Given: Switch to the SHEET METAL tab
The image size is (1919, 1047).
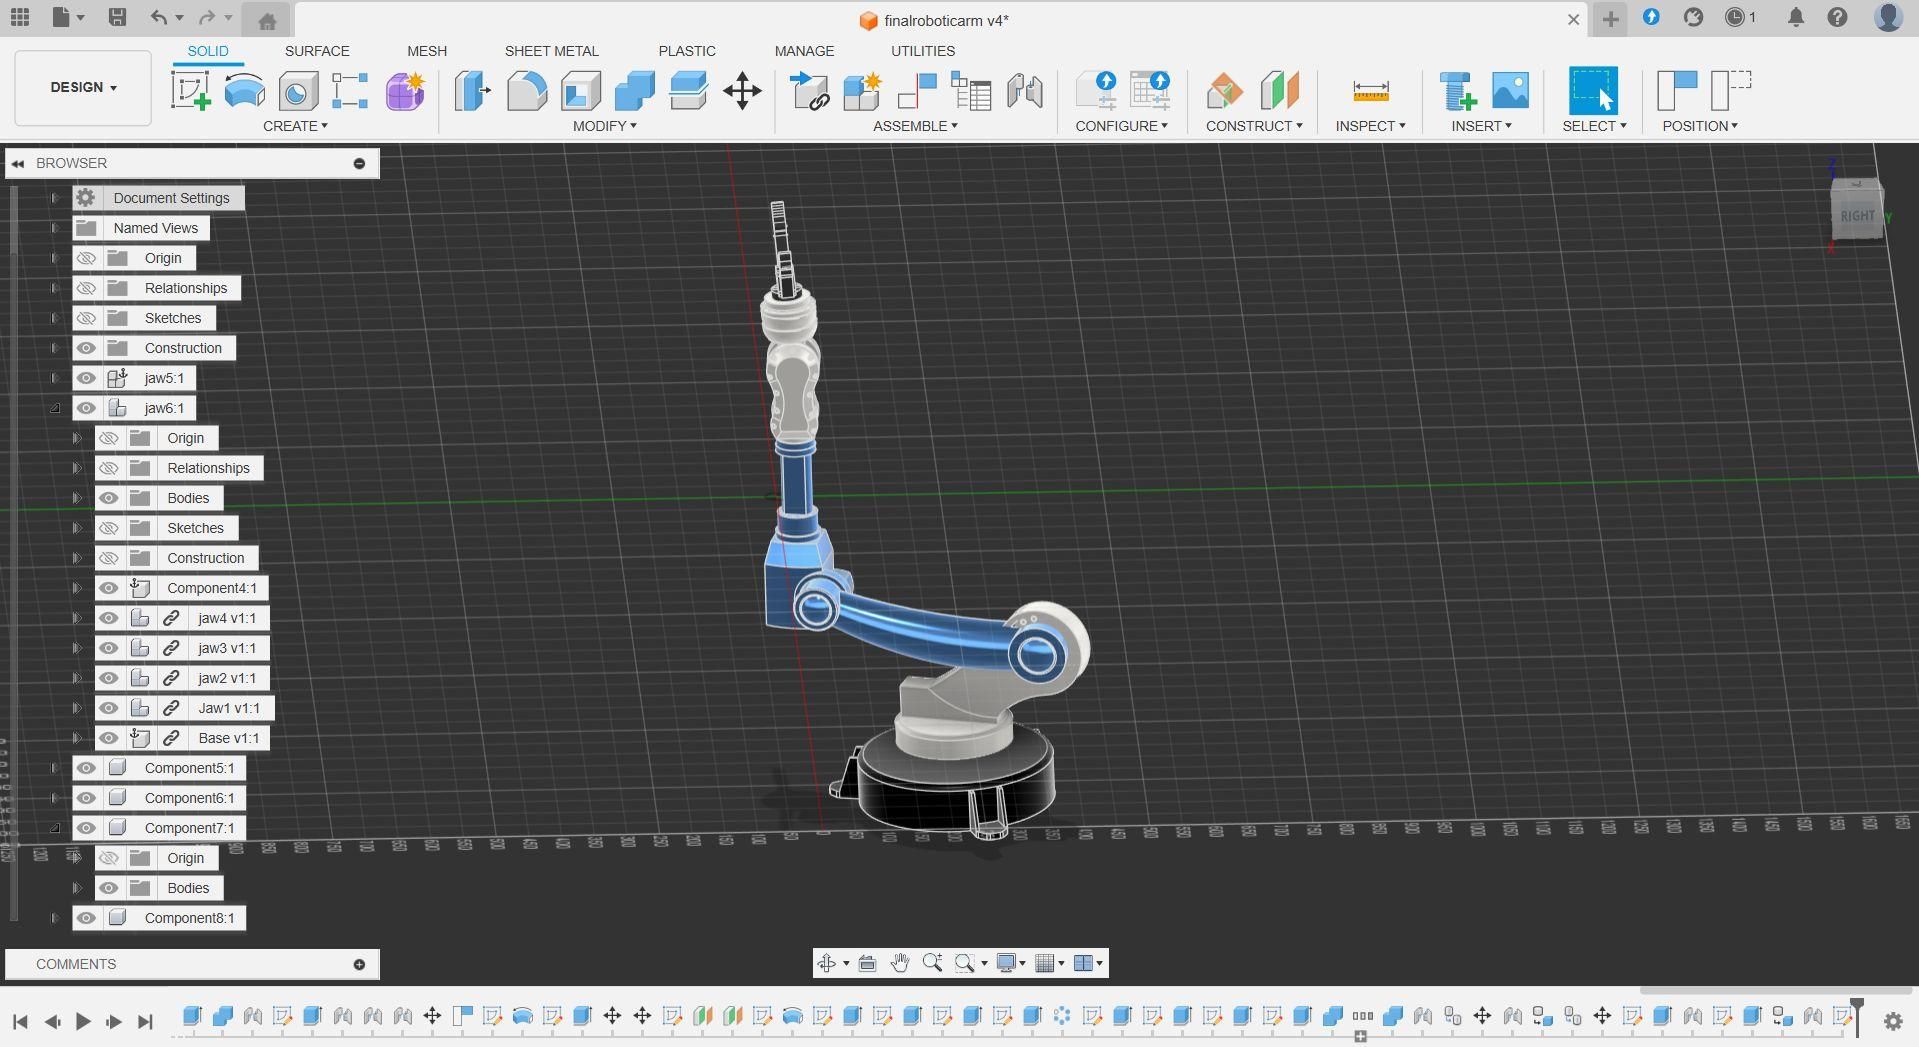Looking at the screenshot, I should click(551, 51).
